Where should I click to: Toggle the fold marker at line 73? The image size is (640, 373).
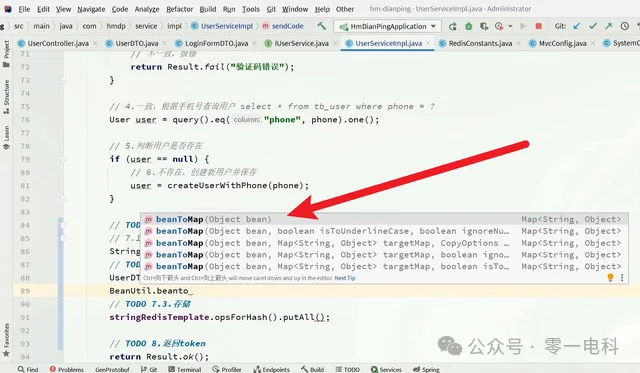[63, 80]
